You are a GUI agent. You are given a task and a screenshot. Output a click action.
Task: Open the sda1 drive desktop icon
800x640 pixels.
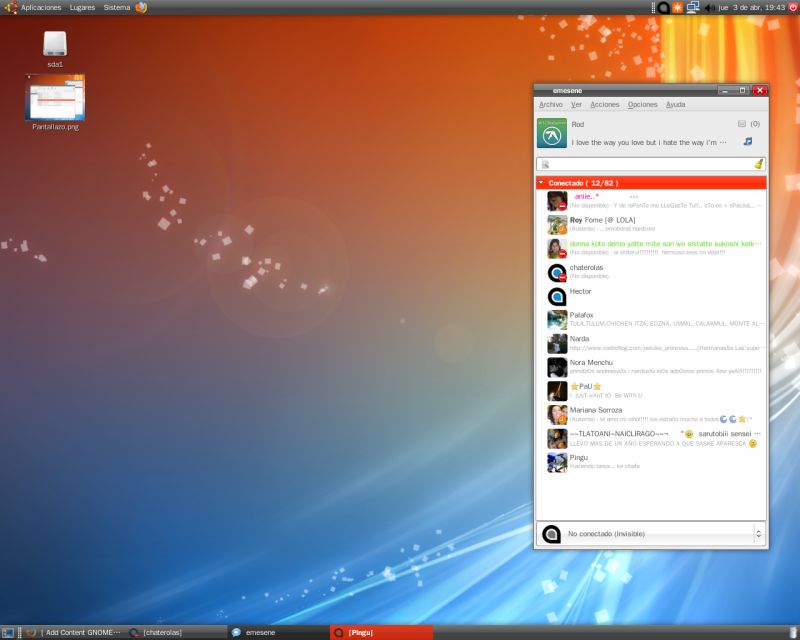55,49
